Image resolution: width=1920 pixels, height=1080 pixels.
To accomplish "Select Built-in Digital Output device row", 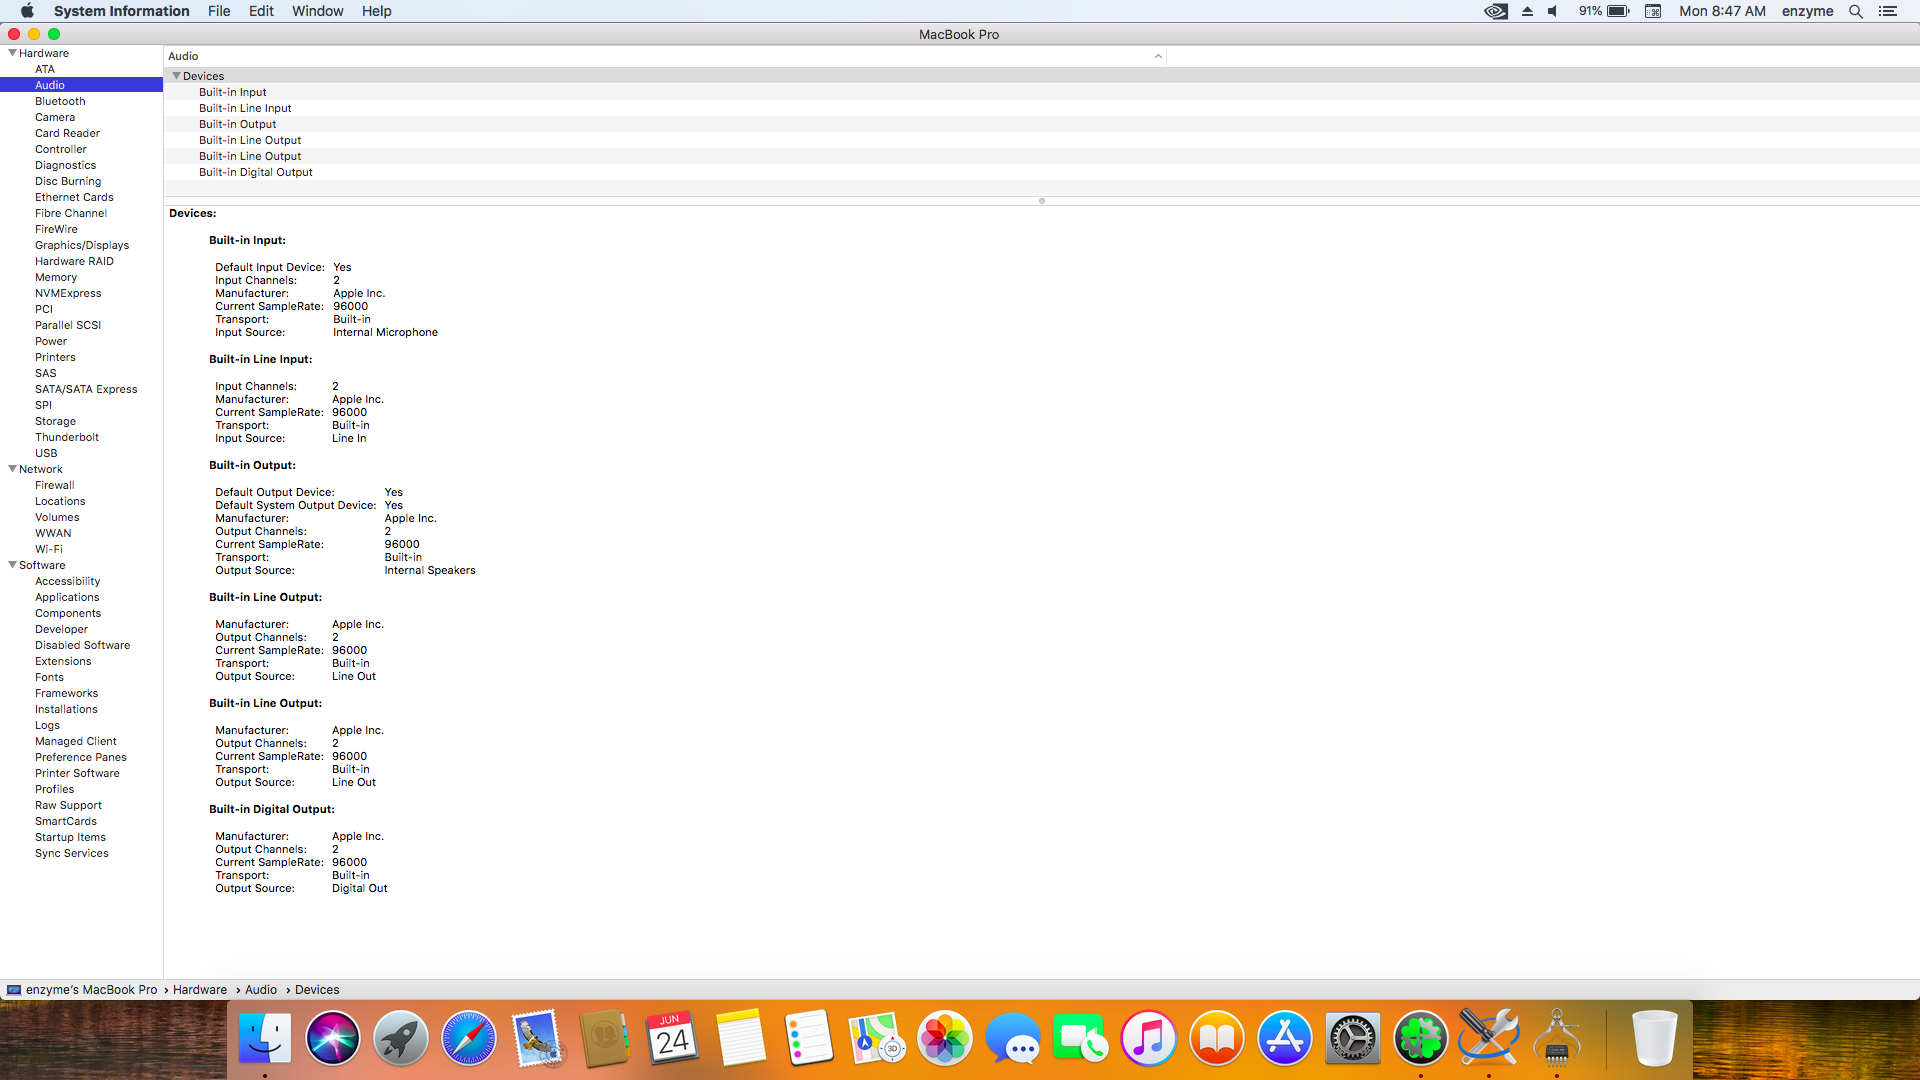I will click(255, 172).
